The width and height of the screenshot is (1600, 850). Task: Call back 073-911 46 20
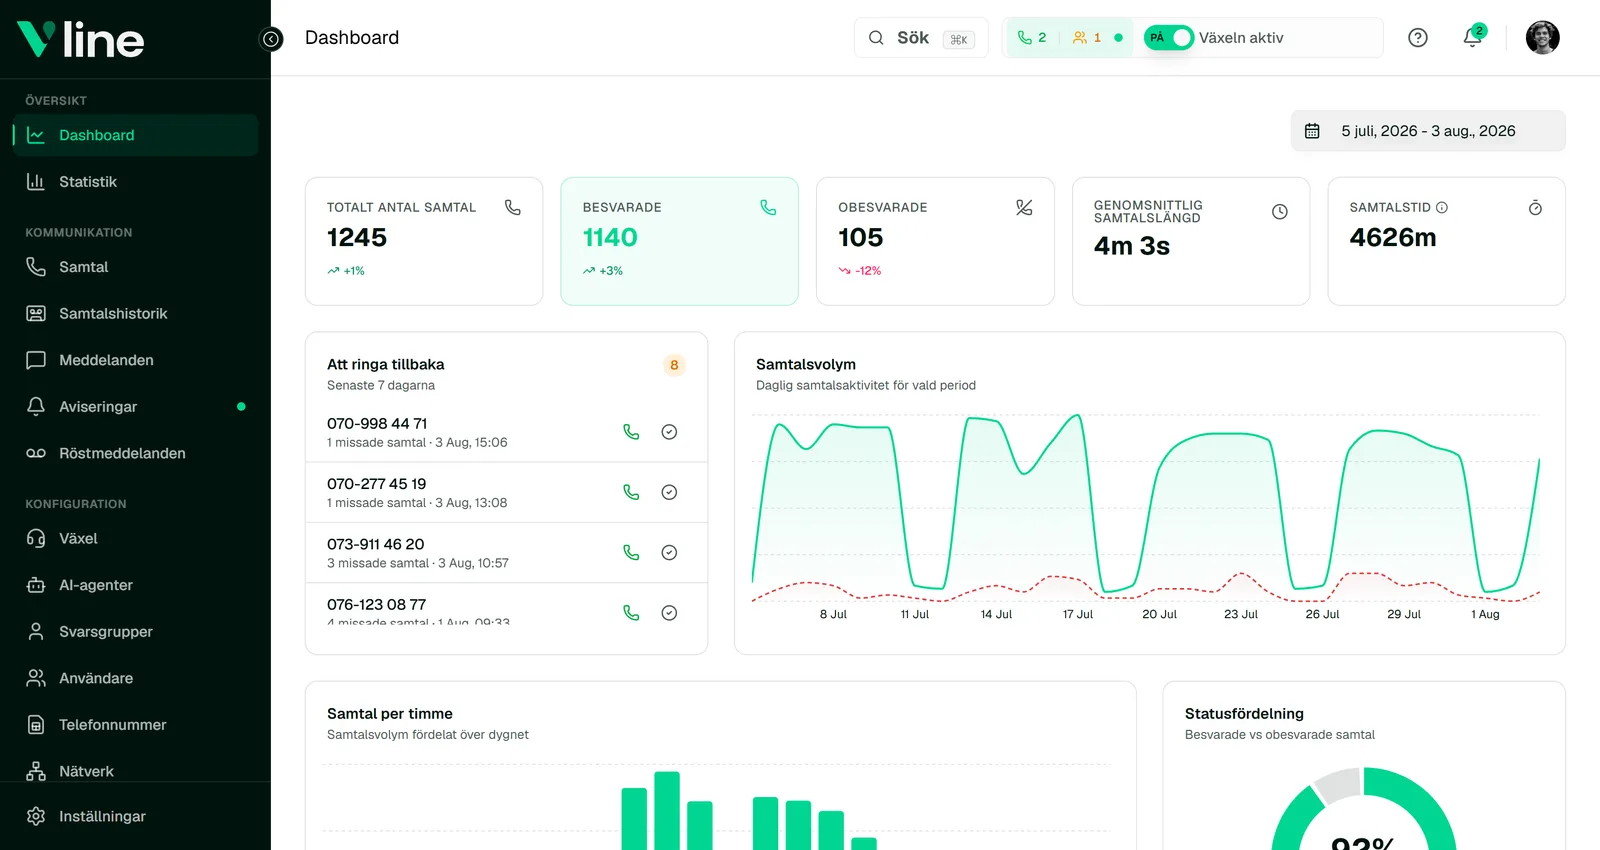click(x=631, y=552)
